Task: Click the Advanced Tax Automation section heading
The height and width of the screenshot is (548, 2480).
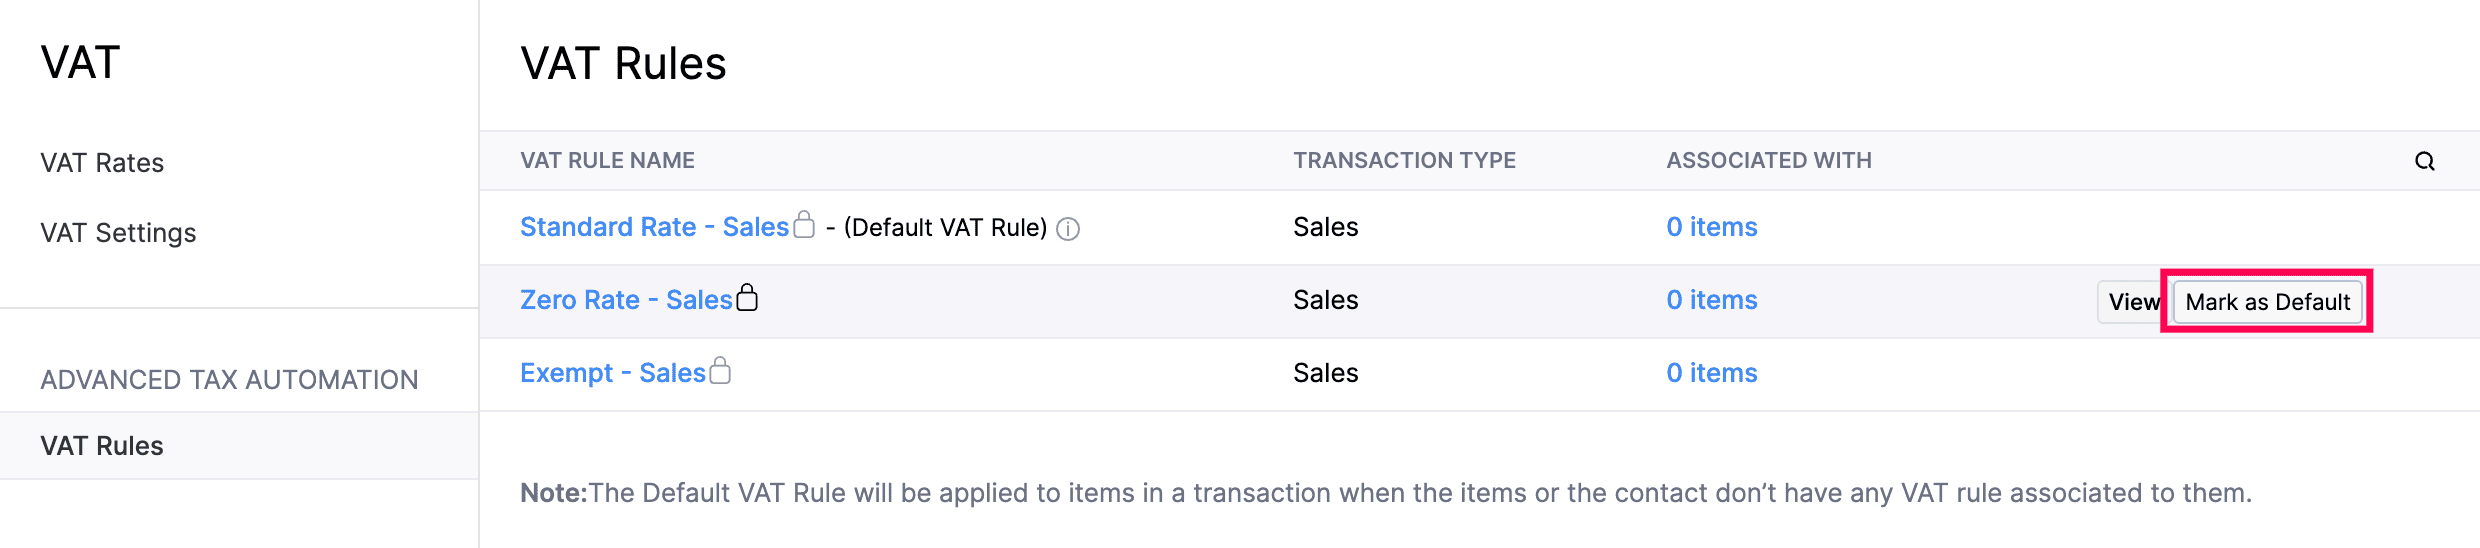Action: click(x=229, y=380)
